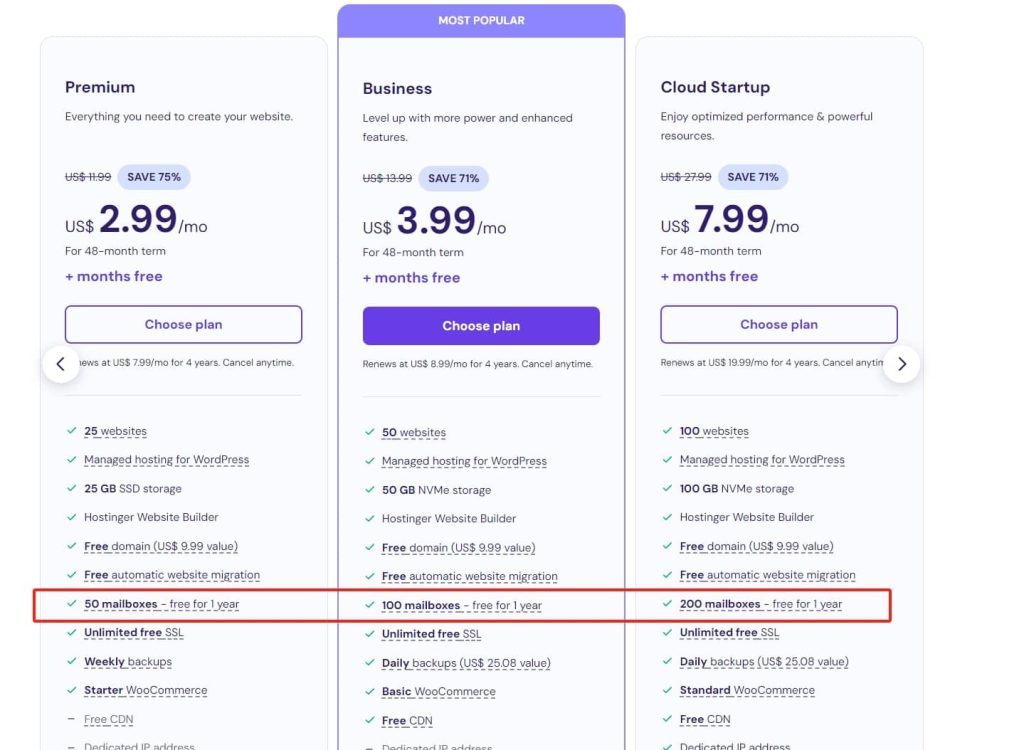Viewport: 1024px width, 750px height.
Task: Click Managed hosting for WordPress under Premium
Action: 166,460
